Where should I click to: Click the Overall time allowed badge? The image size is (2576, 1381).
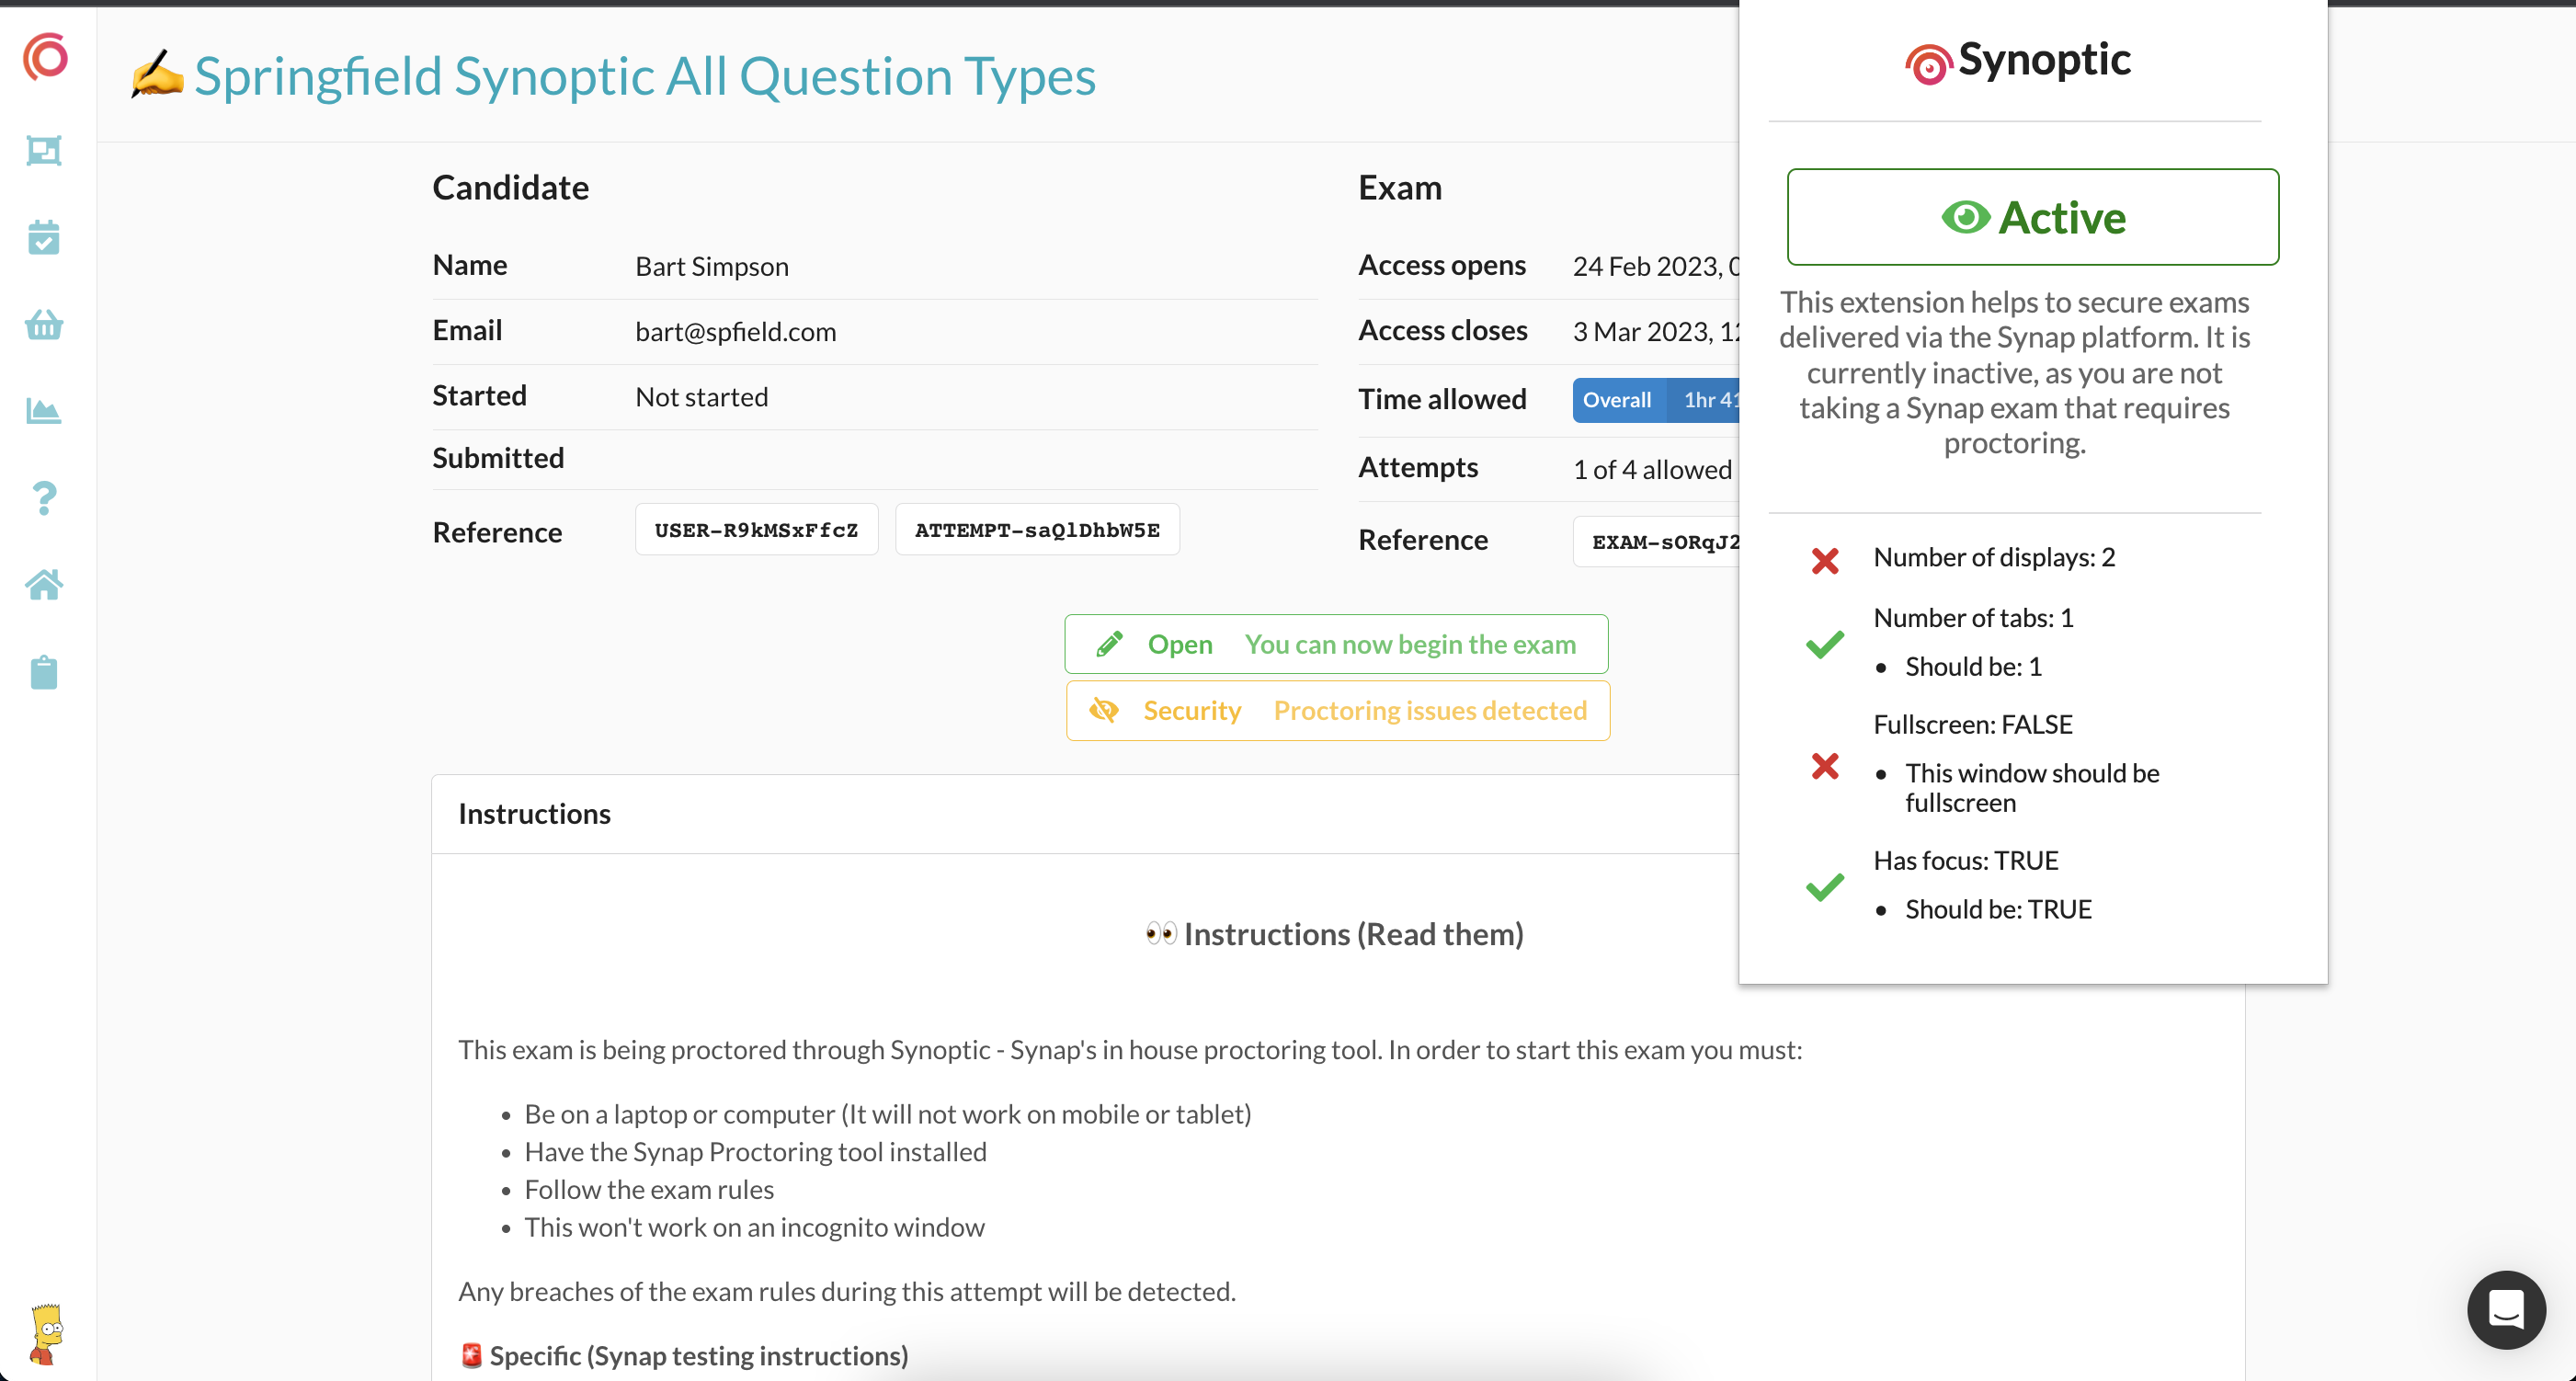(x=1616, y=400)
